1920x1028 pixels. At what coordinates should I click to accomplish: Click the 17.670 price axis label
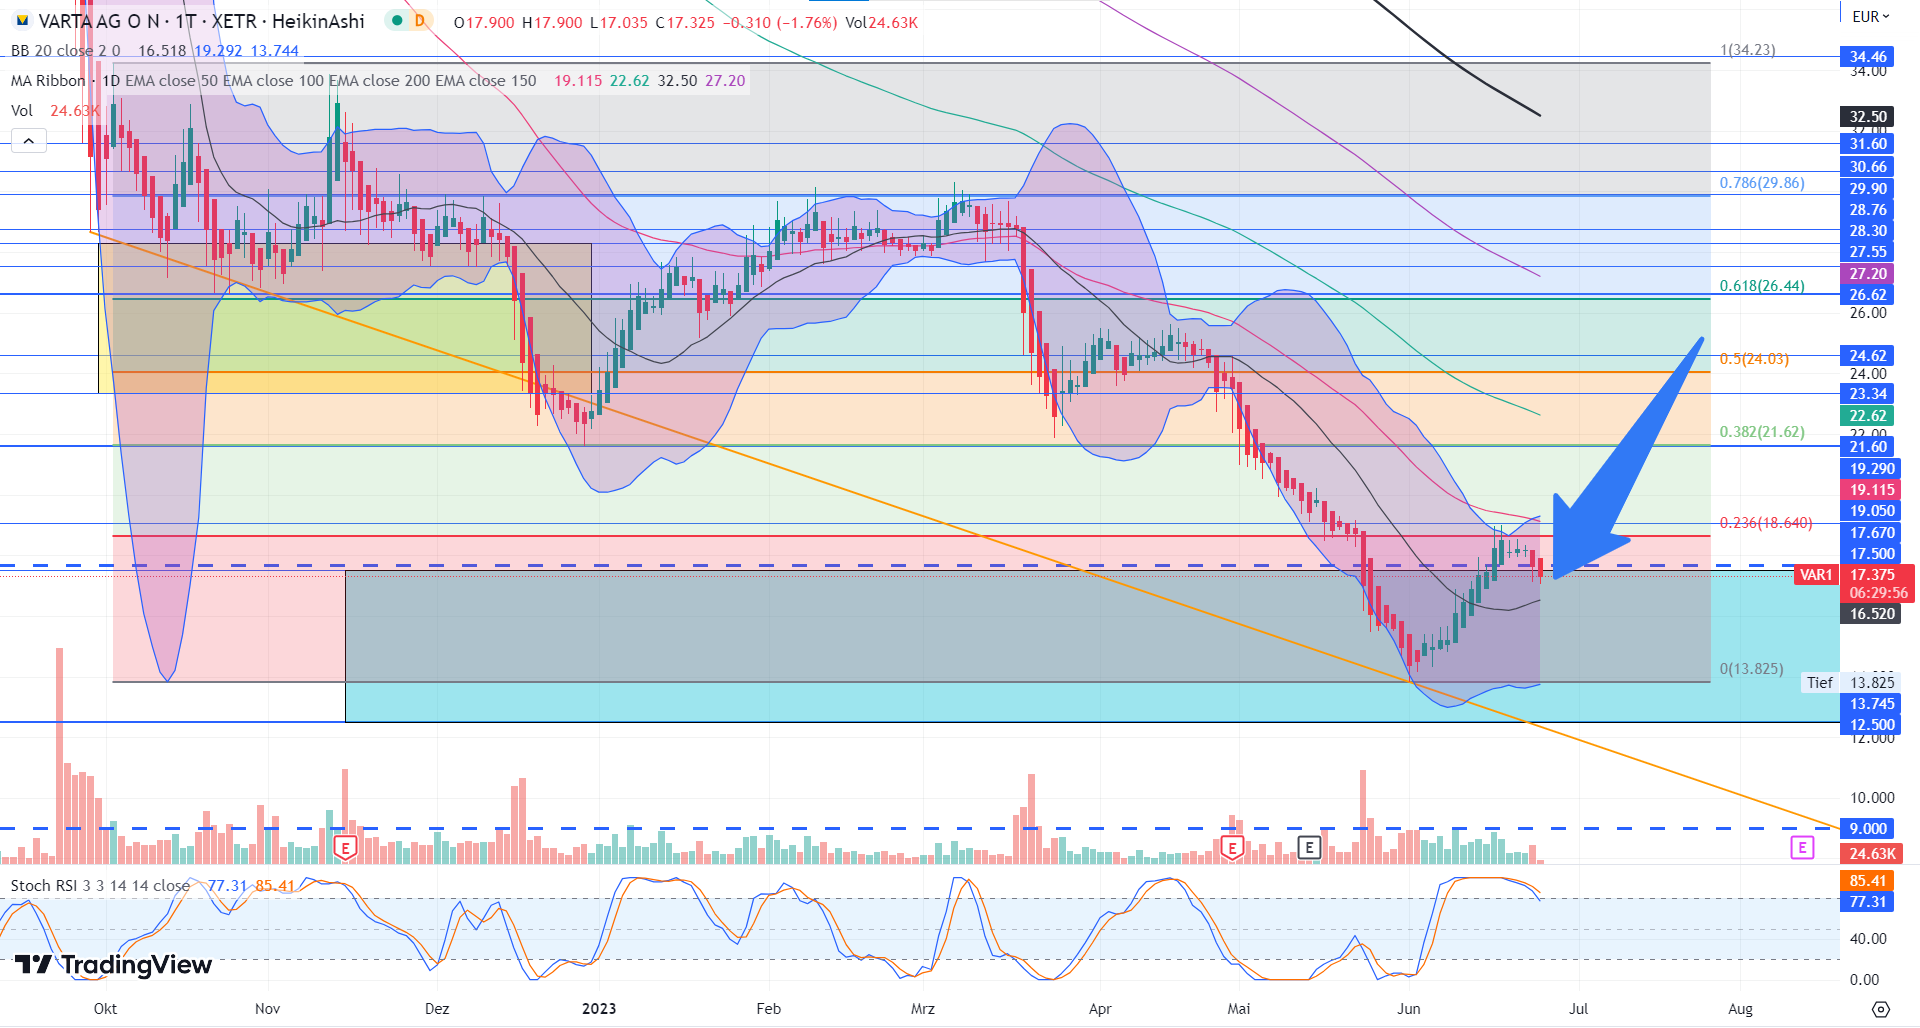[x=1872, y=533]
